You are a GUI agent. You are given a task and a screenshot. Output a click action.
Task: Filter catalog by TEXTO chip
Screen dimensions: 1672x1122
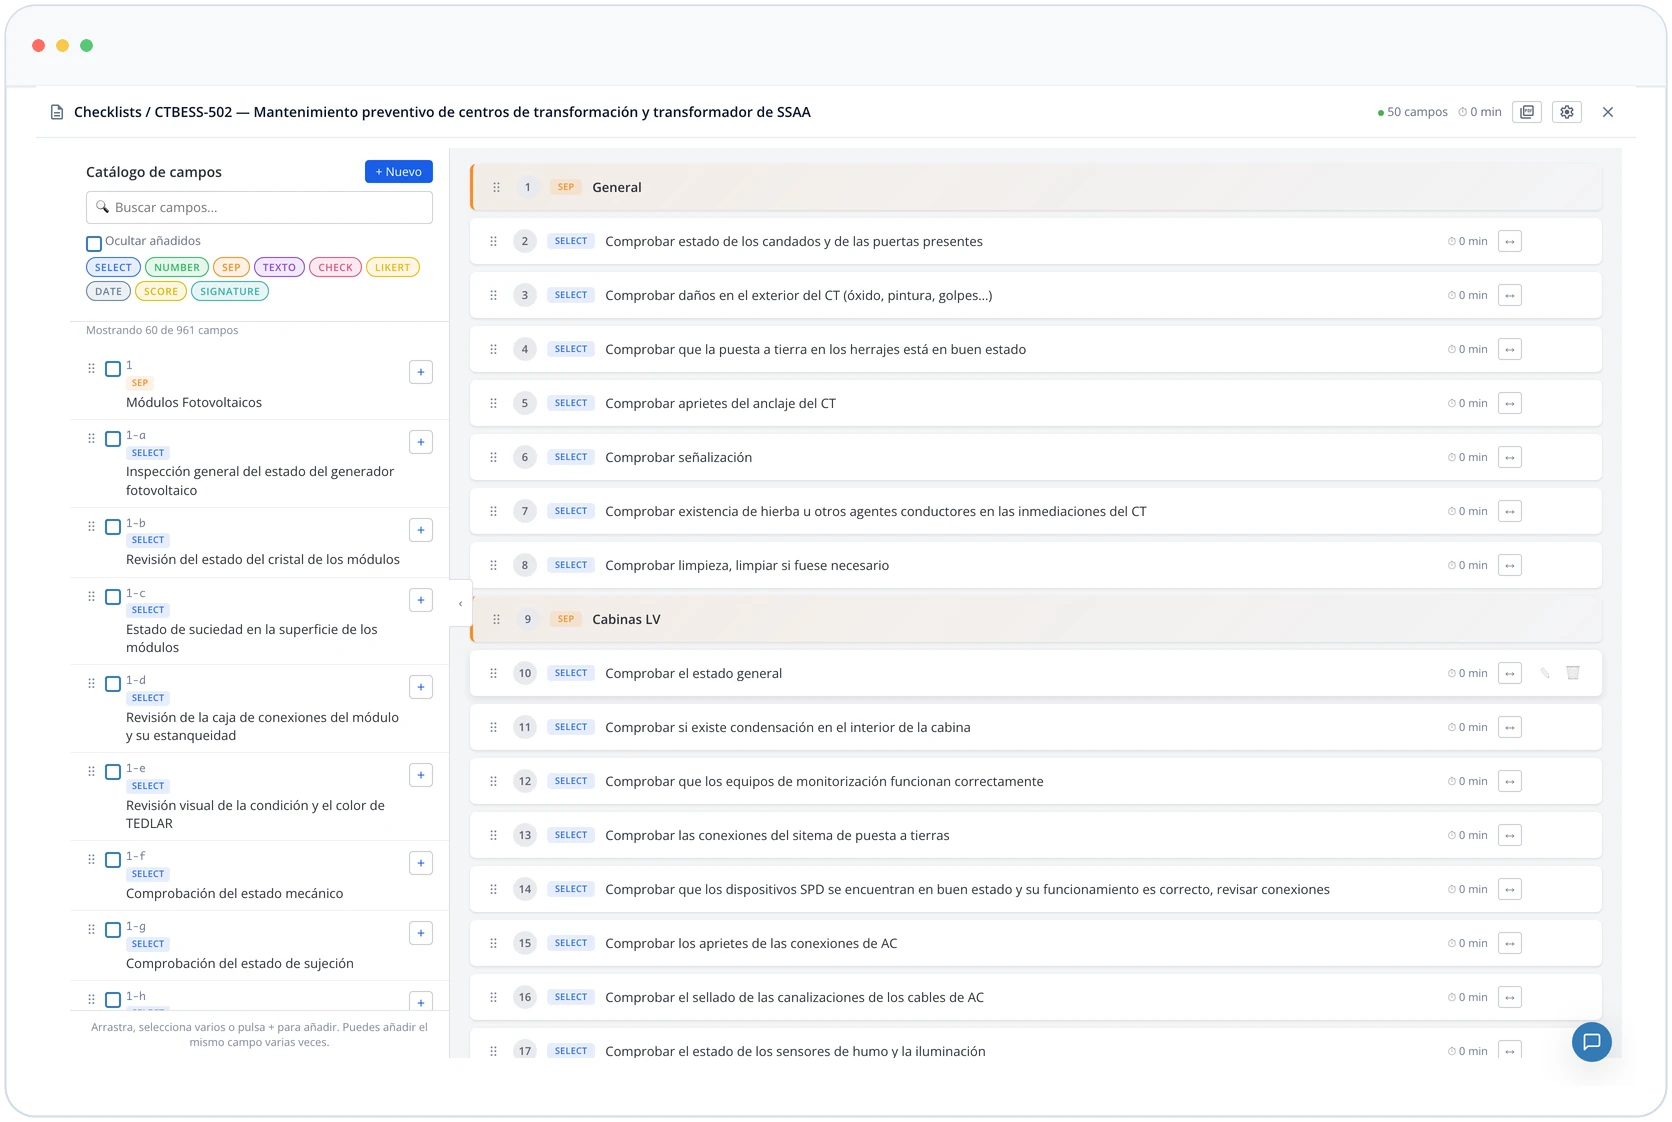[x=279, y=267]
